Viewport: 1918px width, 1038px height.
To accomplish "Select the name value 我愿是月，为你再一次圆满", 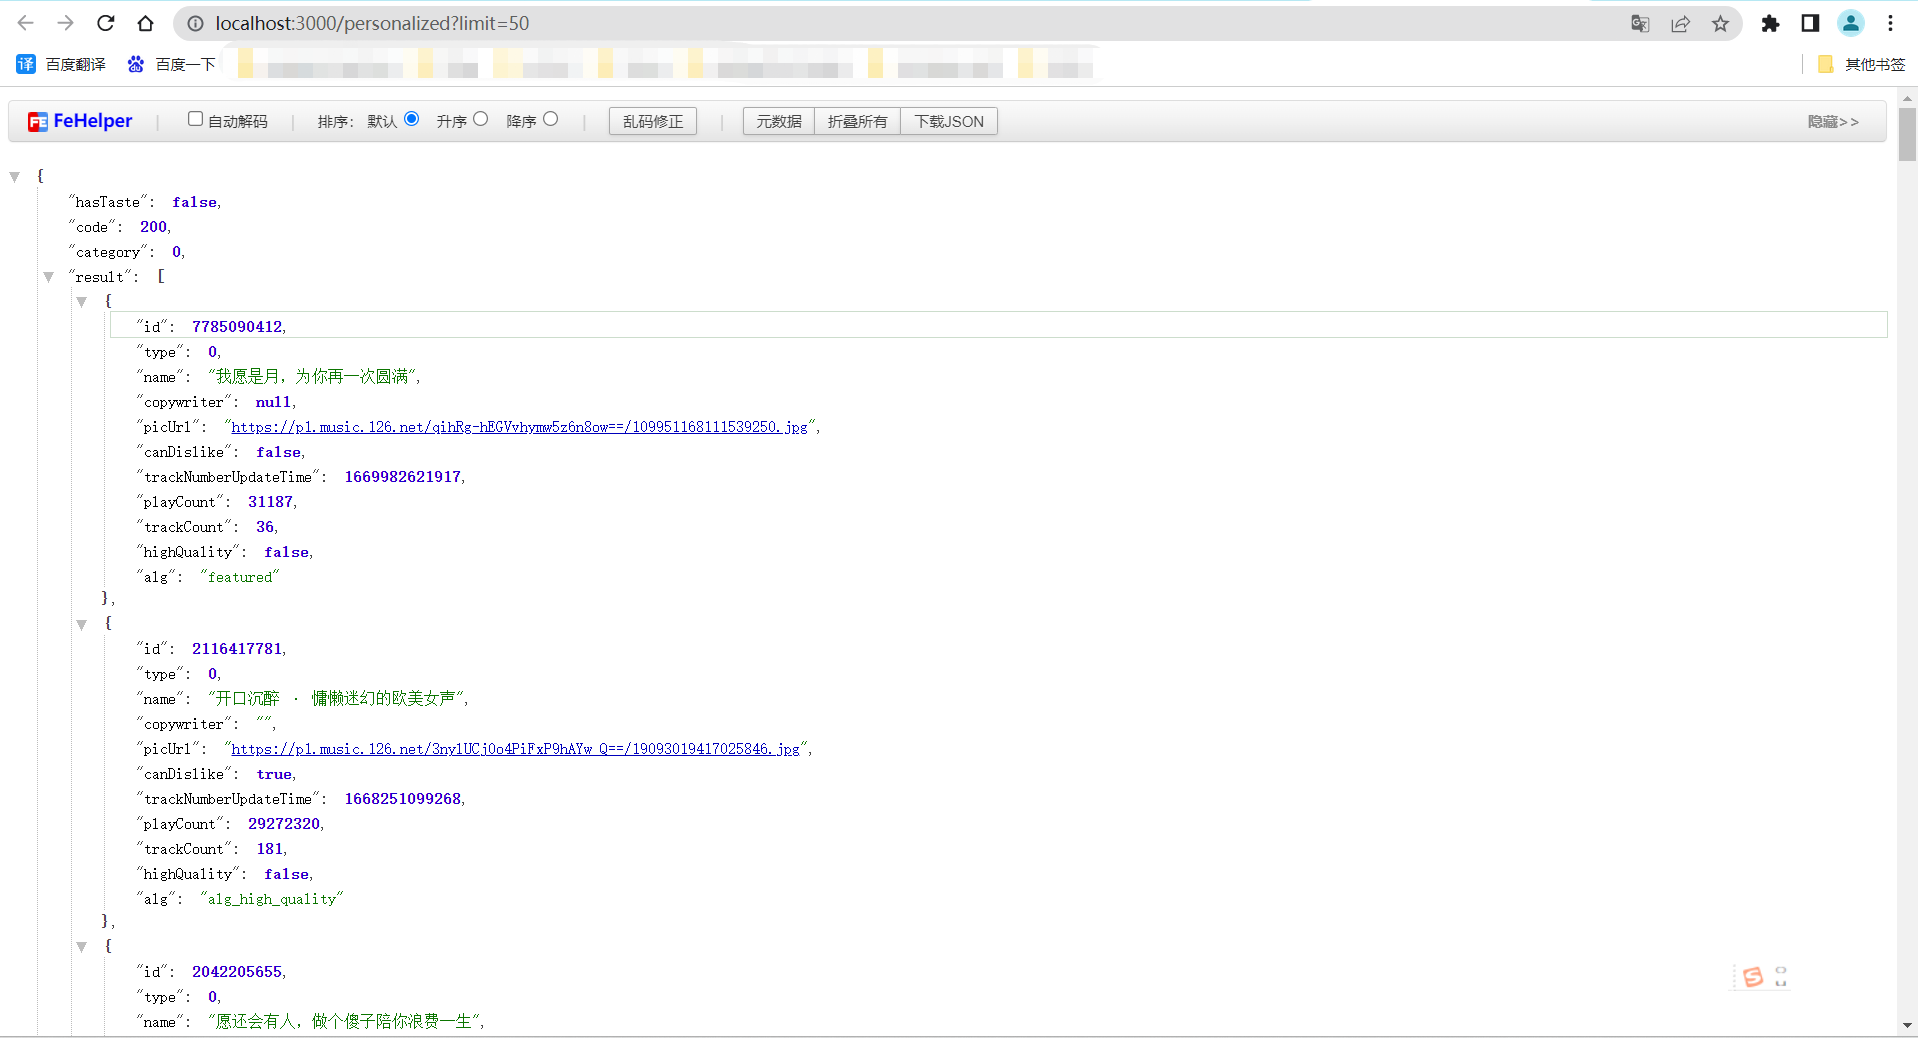I will click(312, 377).
